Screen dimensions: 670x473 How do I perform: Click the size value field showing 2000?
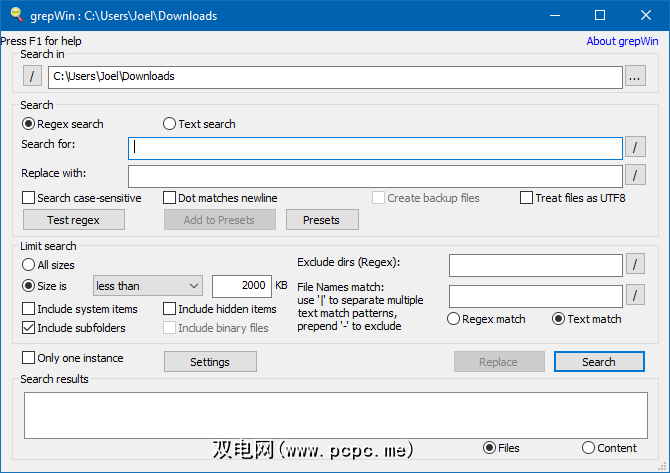tap(242, 286)
